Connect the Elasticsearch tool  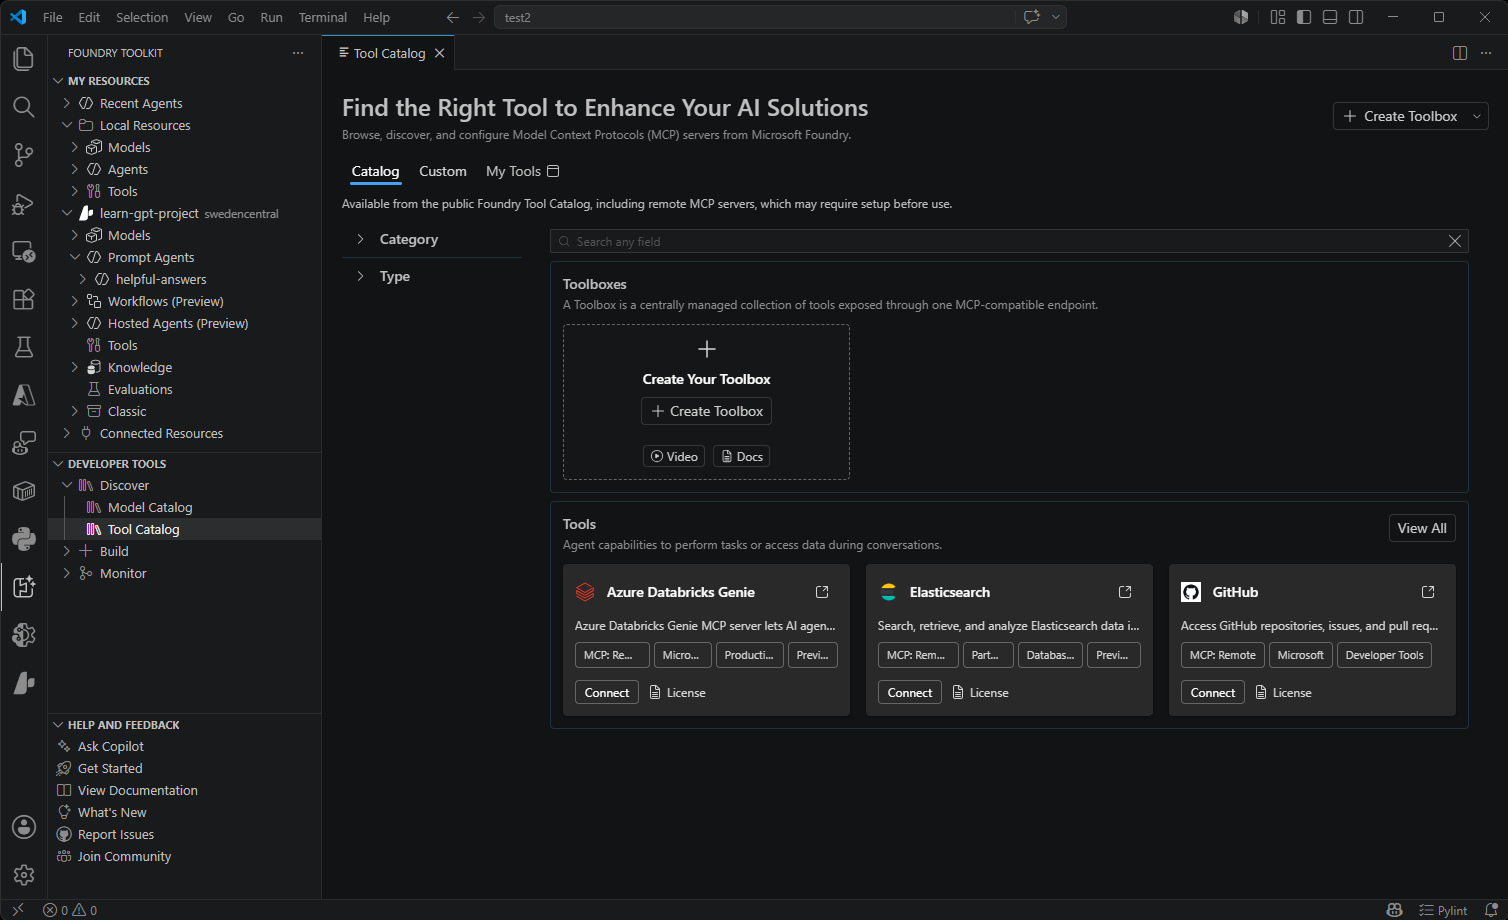pyautogui.click(x=910, y=692)
